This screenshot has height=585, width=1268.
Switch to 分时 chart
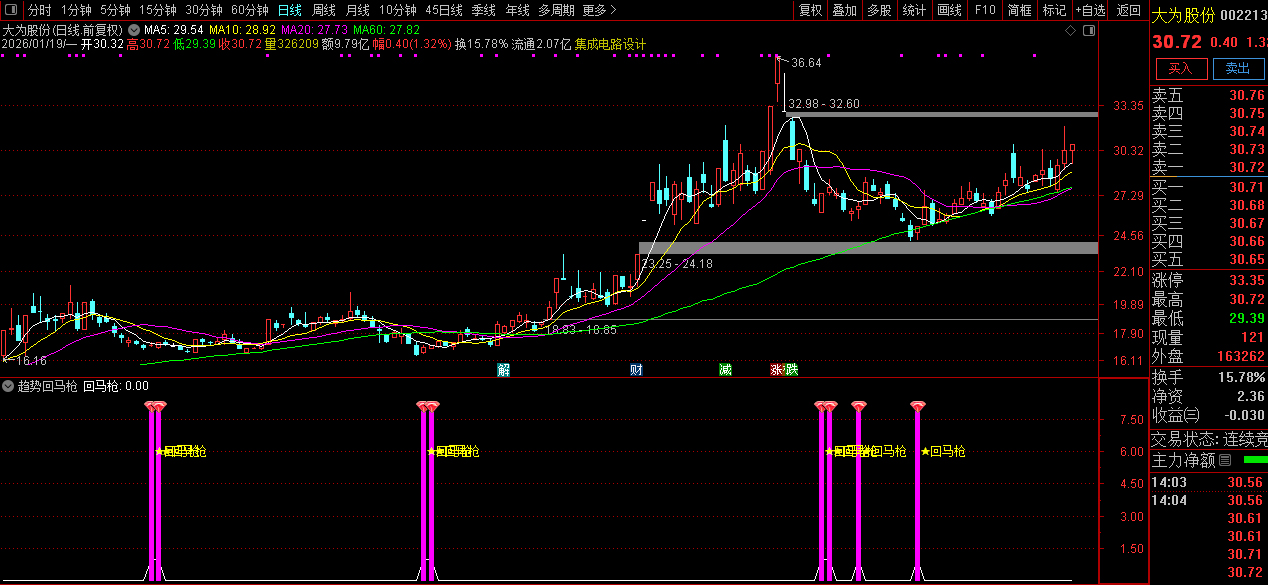click(39, 10)
